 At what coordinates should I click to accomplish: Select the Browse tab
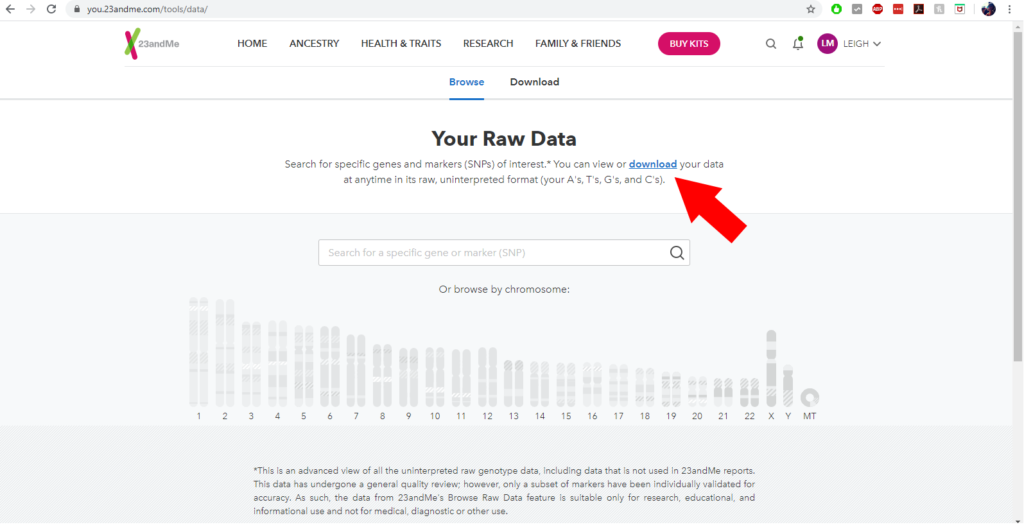(x=466, y=82)
